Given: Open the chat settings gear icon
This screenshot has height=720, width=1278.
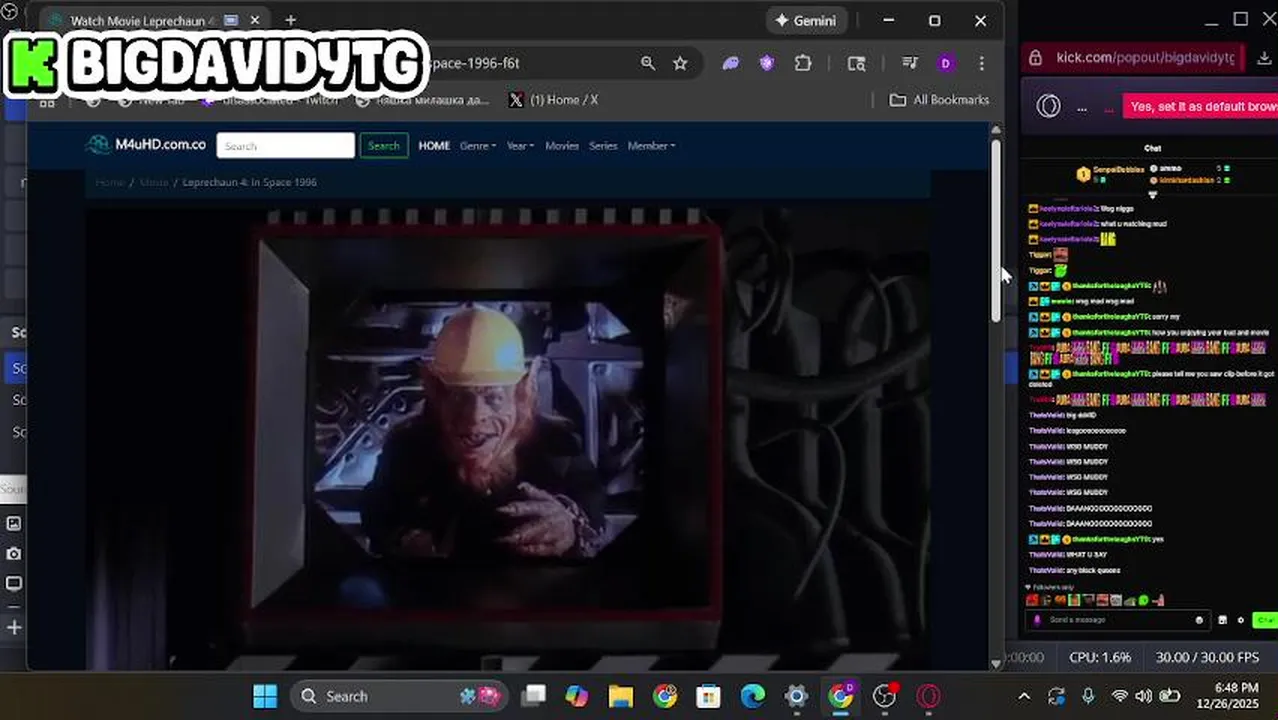Looking at the screenshot, I should point(1240,620).
